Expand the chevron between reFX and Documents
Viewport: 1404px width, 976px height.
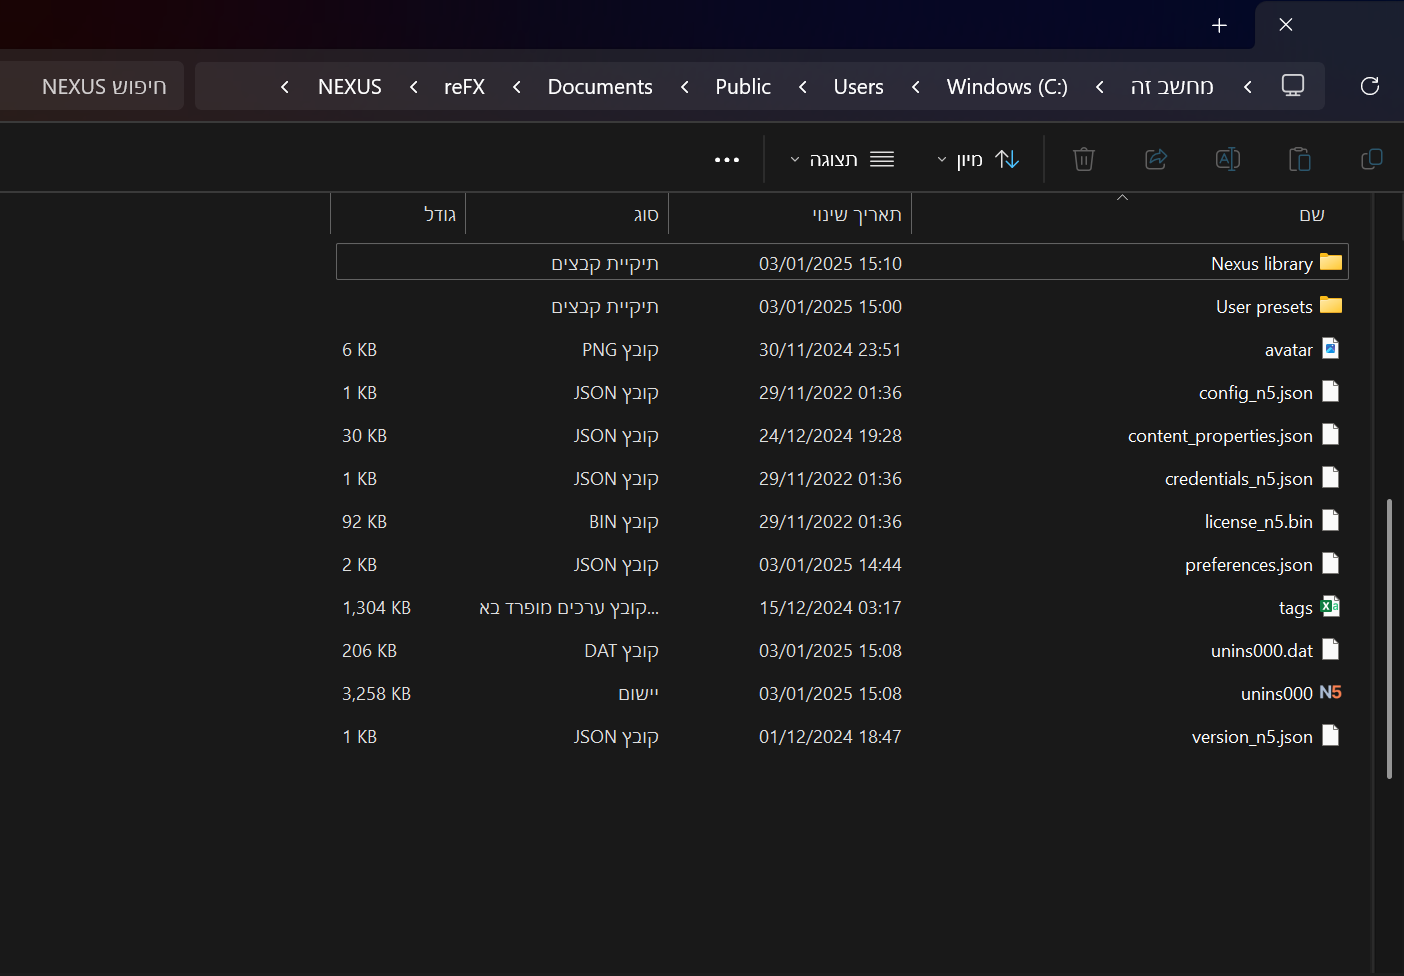pos(517,87)
